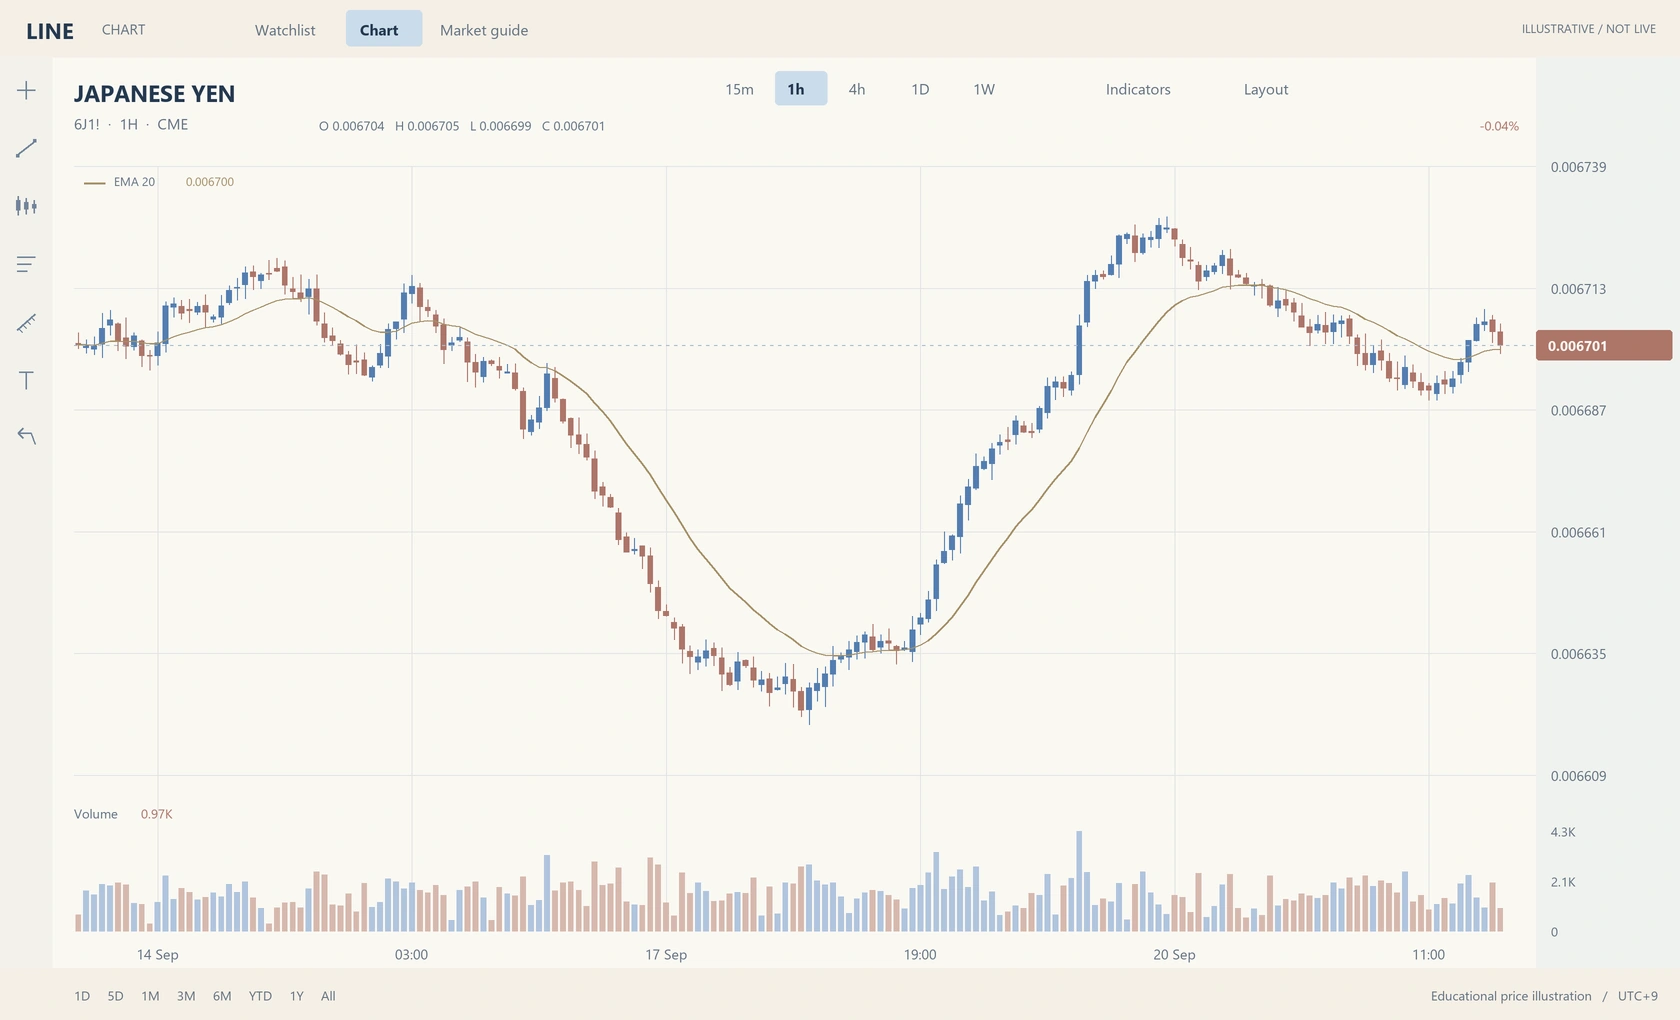The height and width of the screenshot is (1020, 1680).
Task: Select the trend line drawing tool
Action: pyautogui.click(x=27, y=148)
